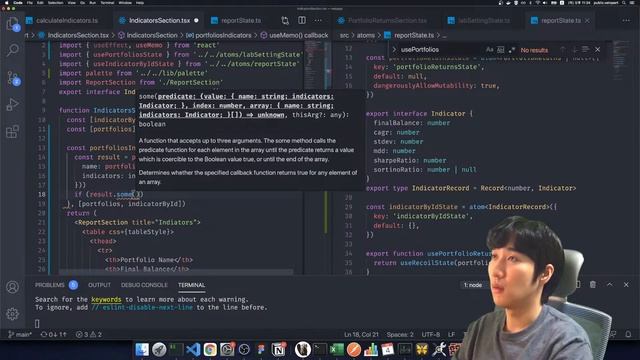640x360 pixels.
Task: Close the bottom panel
Action: (x=626, y=284)
